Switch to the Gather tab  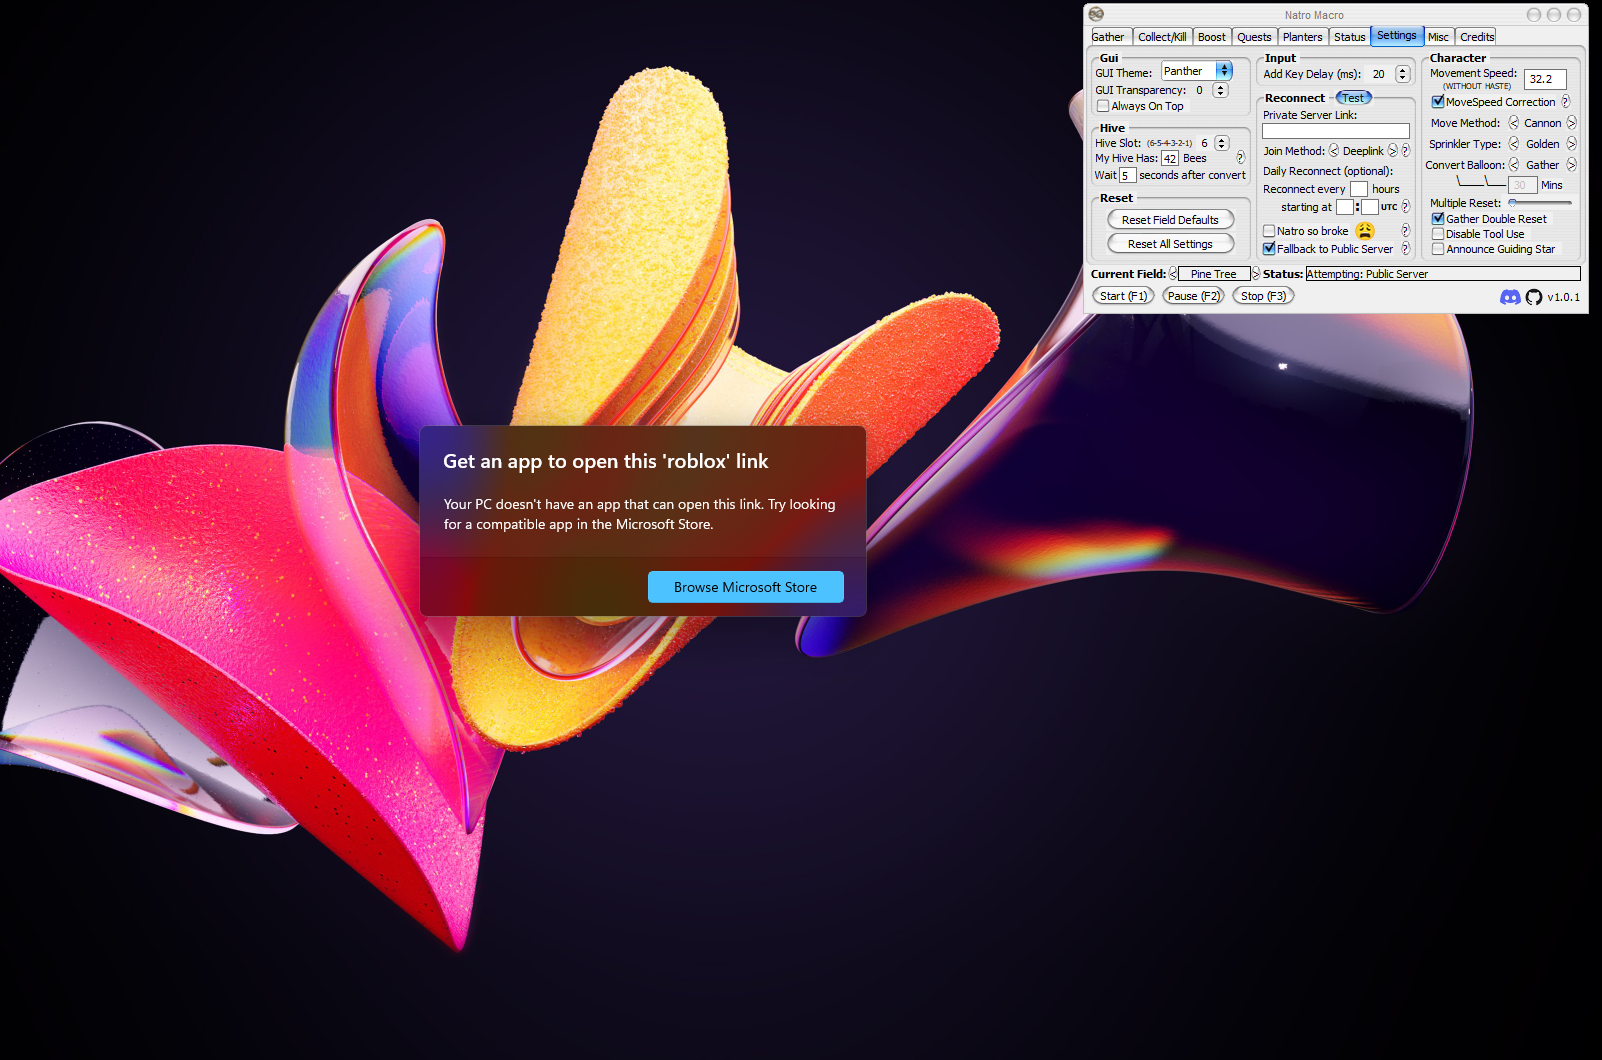pos(1108,37)
